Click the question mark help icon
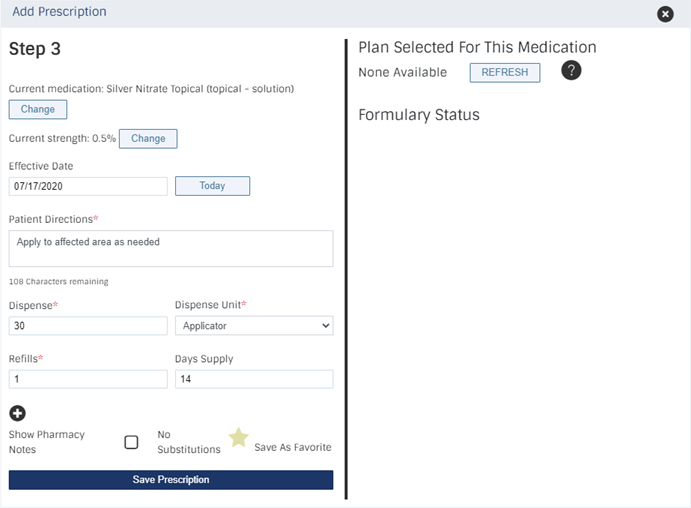691x508 pixels. click(x=571, y=70)
